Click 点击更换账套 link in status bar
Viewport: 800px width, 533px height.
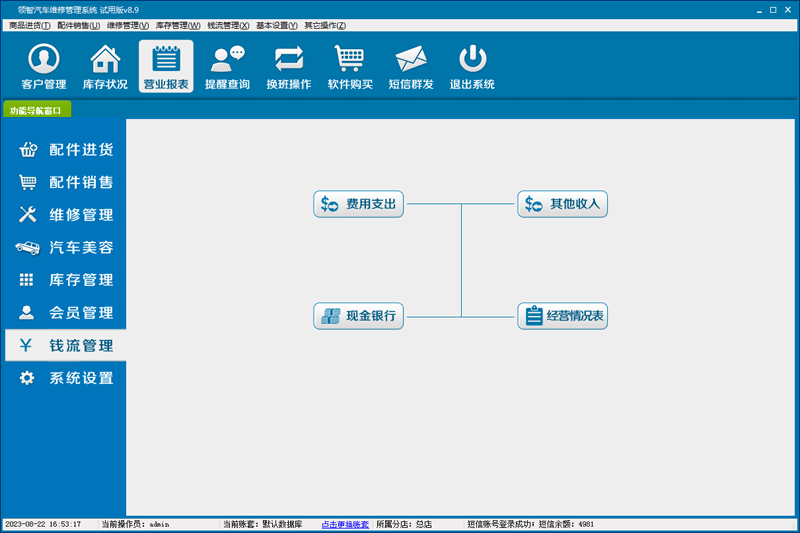click(345, 524)
